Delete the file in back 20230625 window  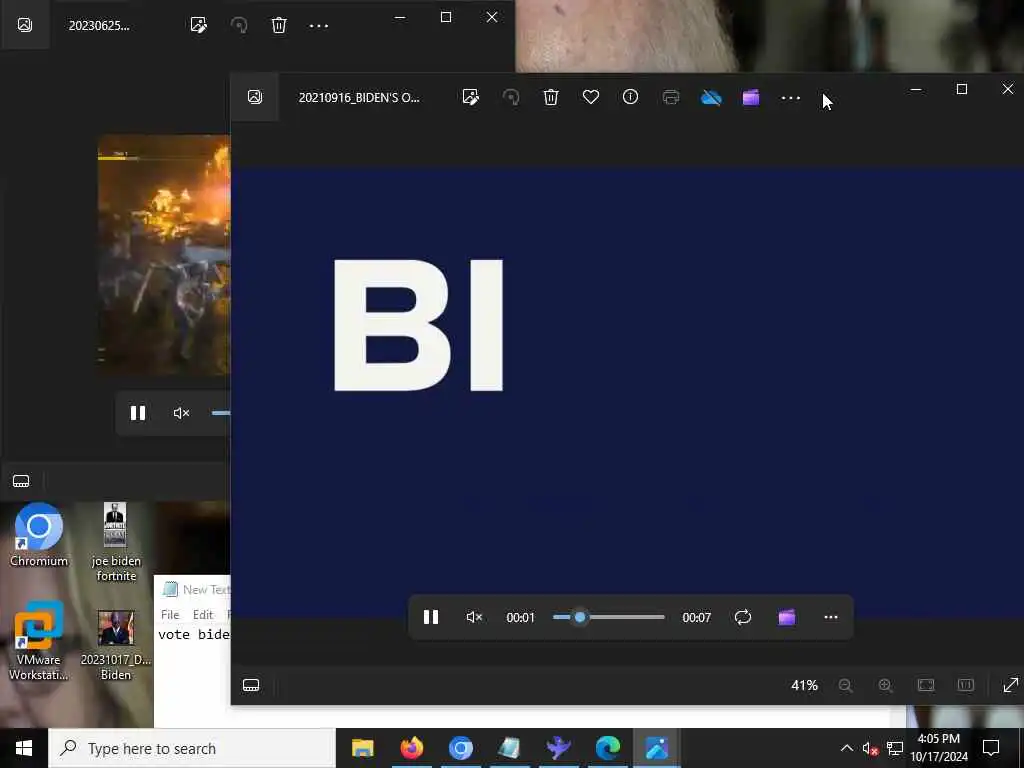pyautogui.click(x=279, y=25)
